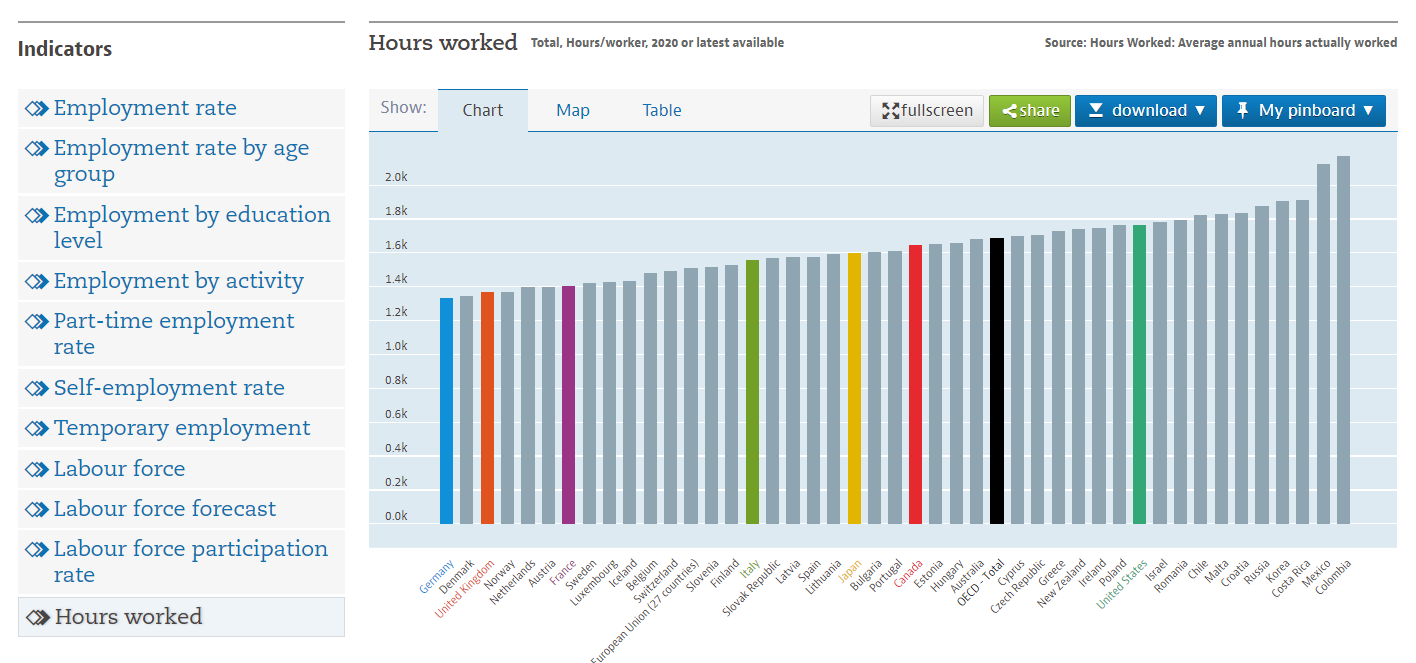Expand the My pinboard dropdown
The height and width of the screenshot is (663, 1416).
pyautogui.click(x=1303, y=111)
